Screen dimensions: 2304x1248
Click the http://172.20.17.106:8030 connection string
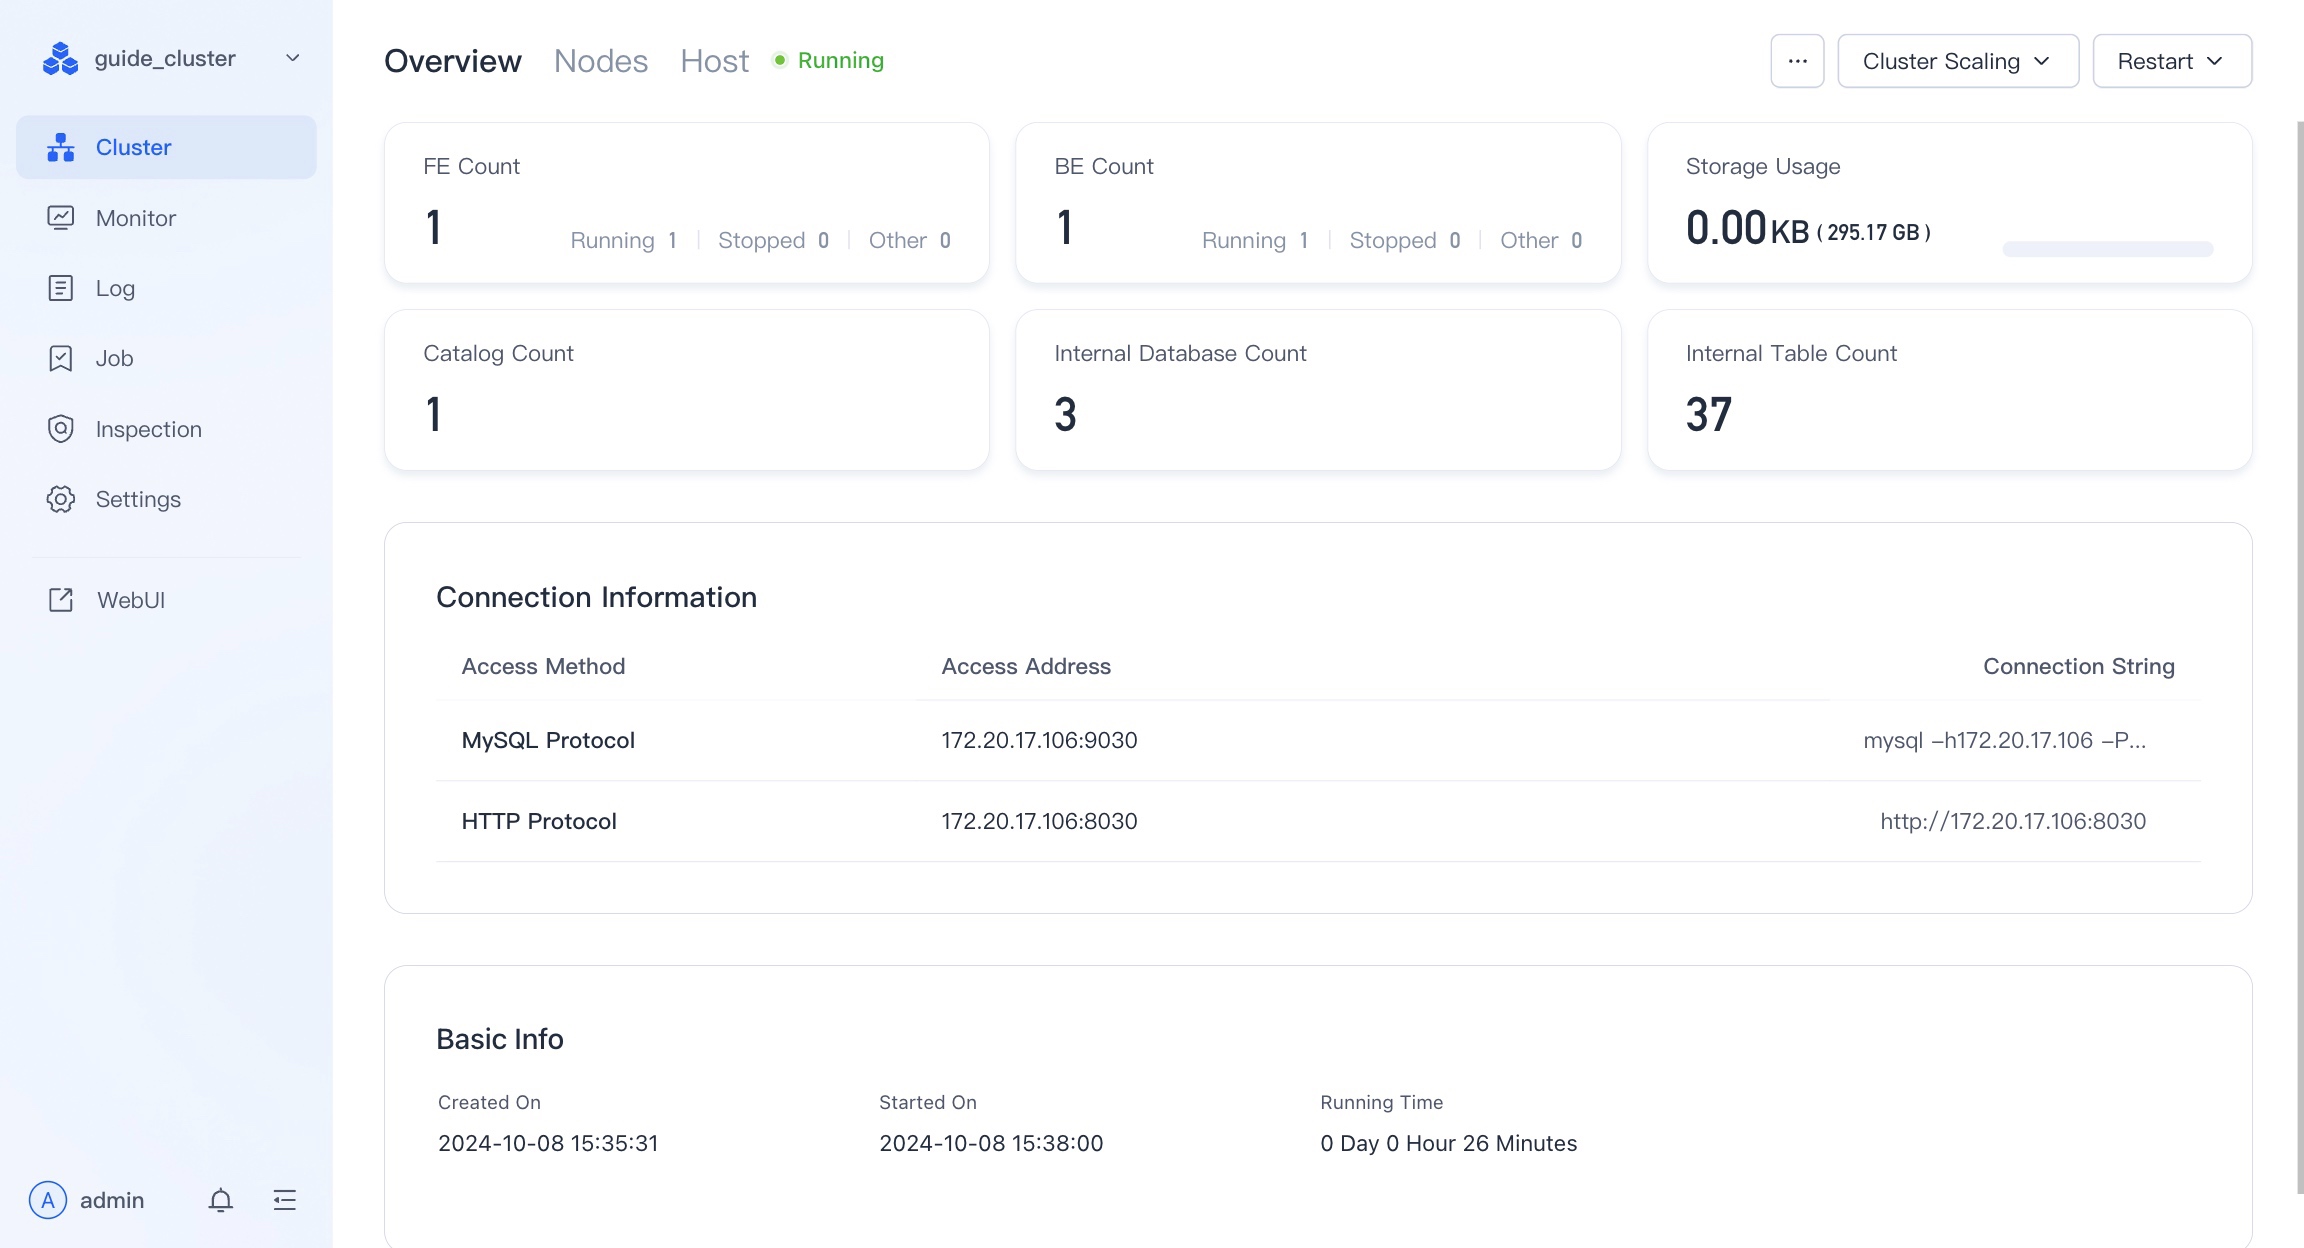(2012, 821)
